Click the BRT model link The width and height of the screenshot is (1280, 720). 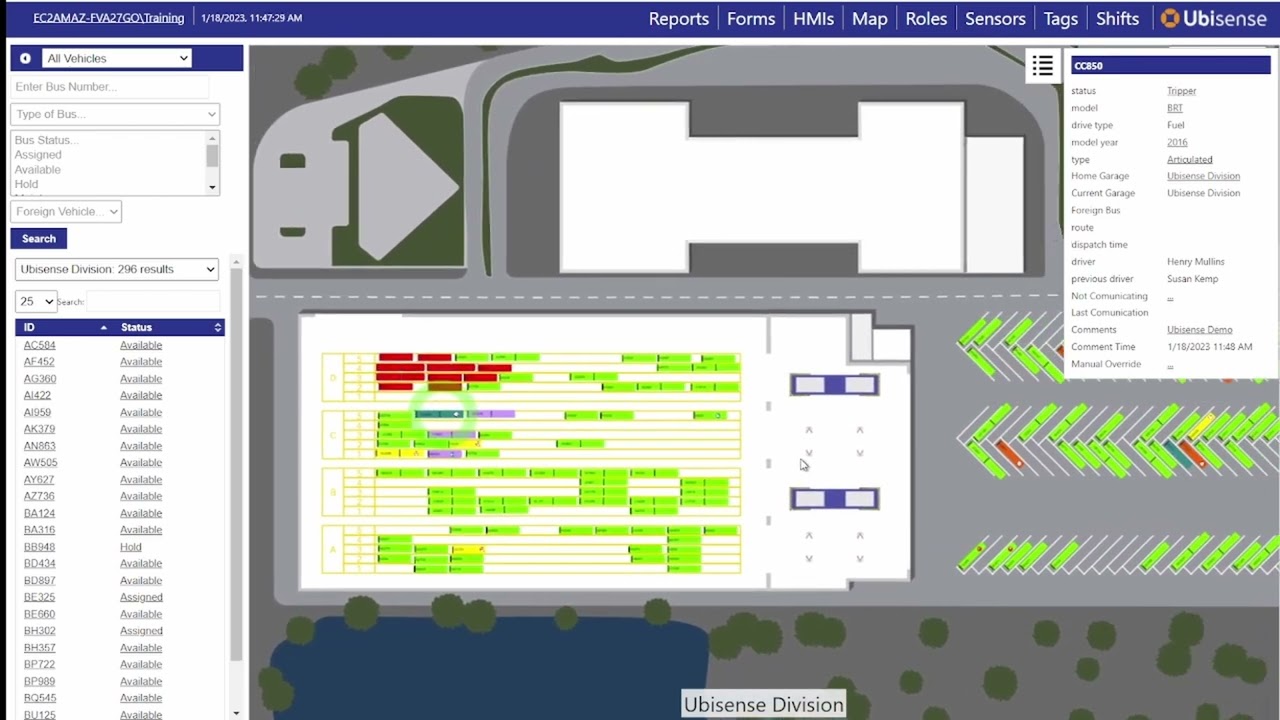(x=1175, y=108)
